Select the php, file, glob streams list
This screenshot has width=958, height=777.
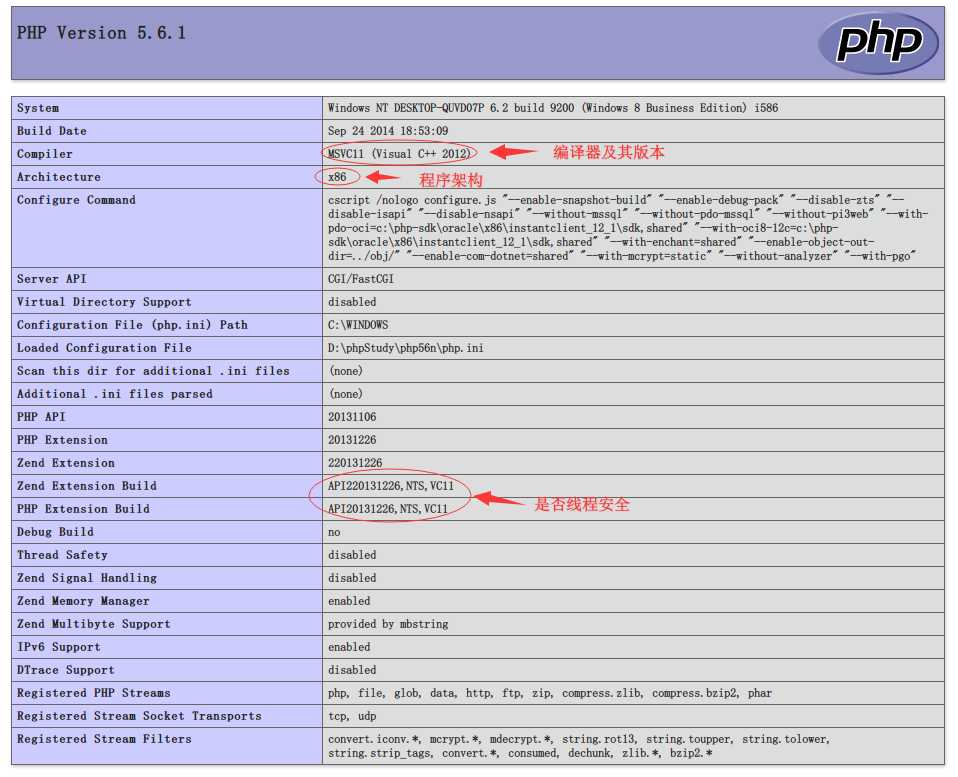[x=550, y=693]
